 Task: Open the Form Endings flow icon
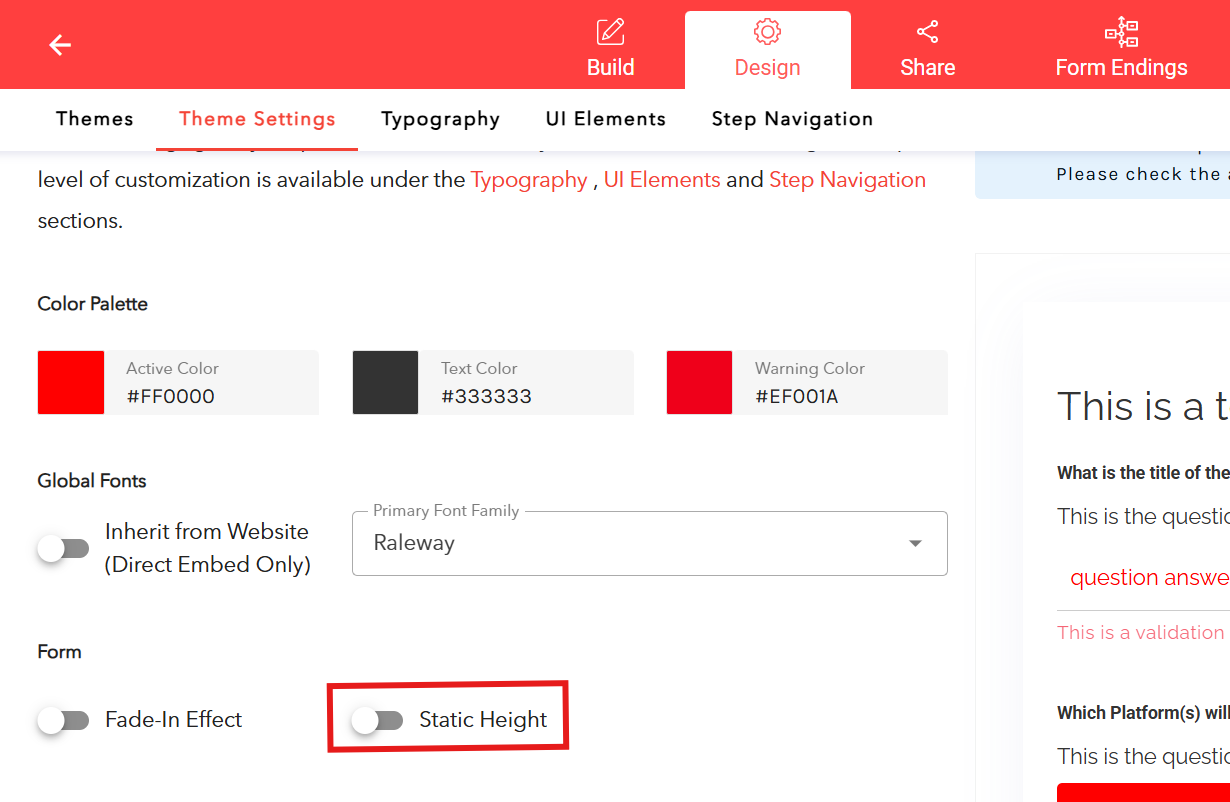pyautogui.click(x=1121, y=32)
